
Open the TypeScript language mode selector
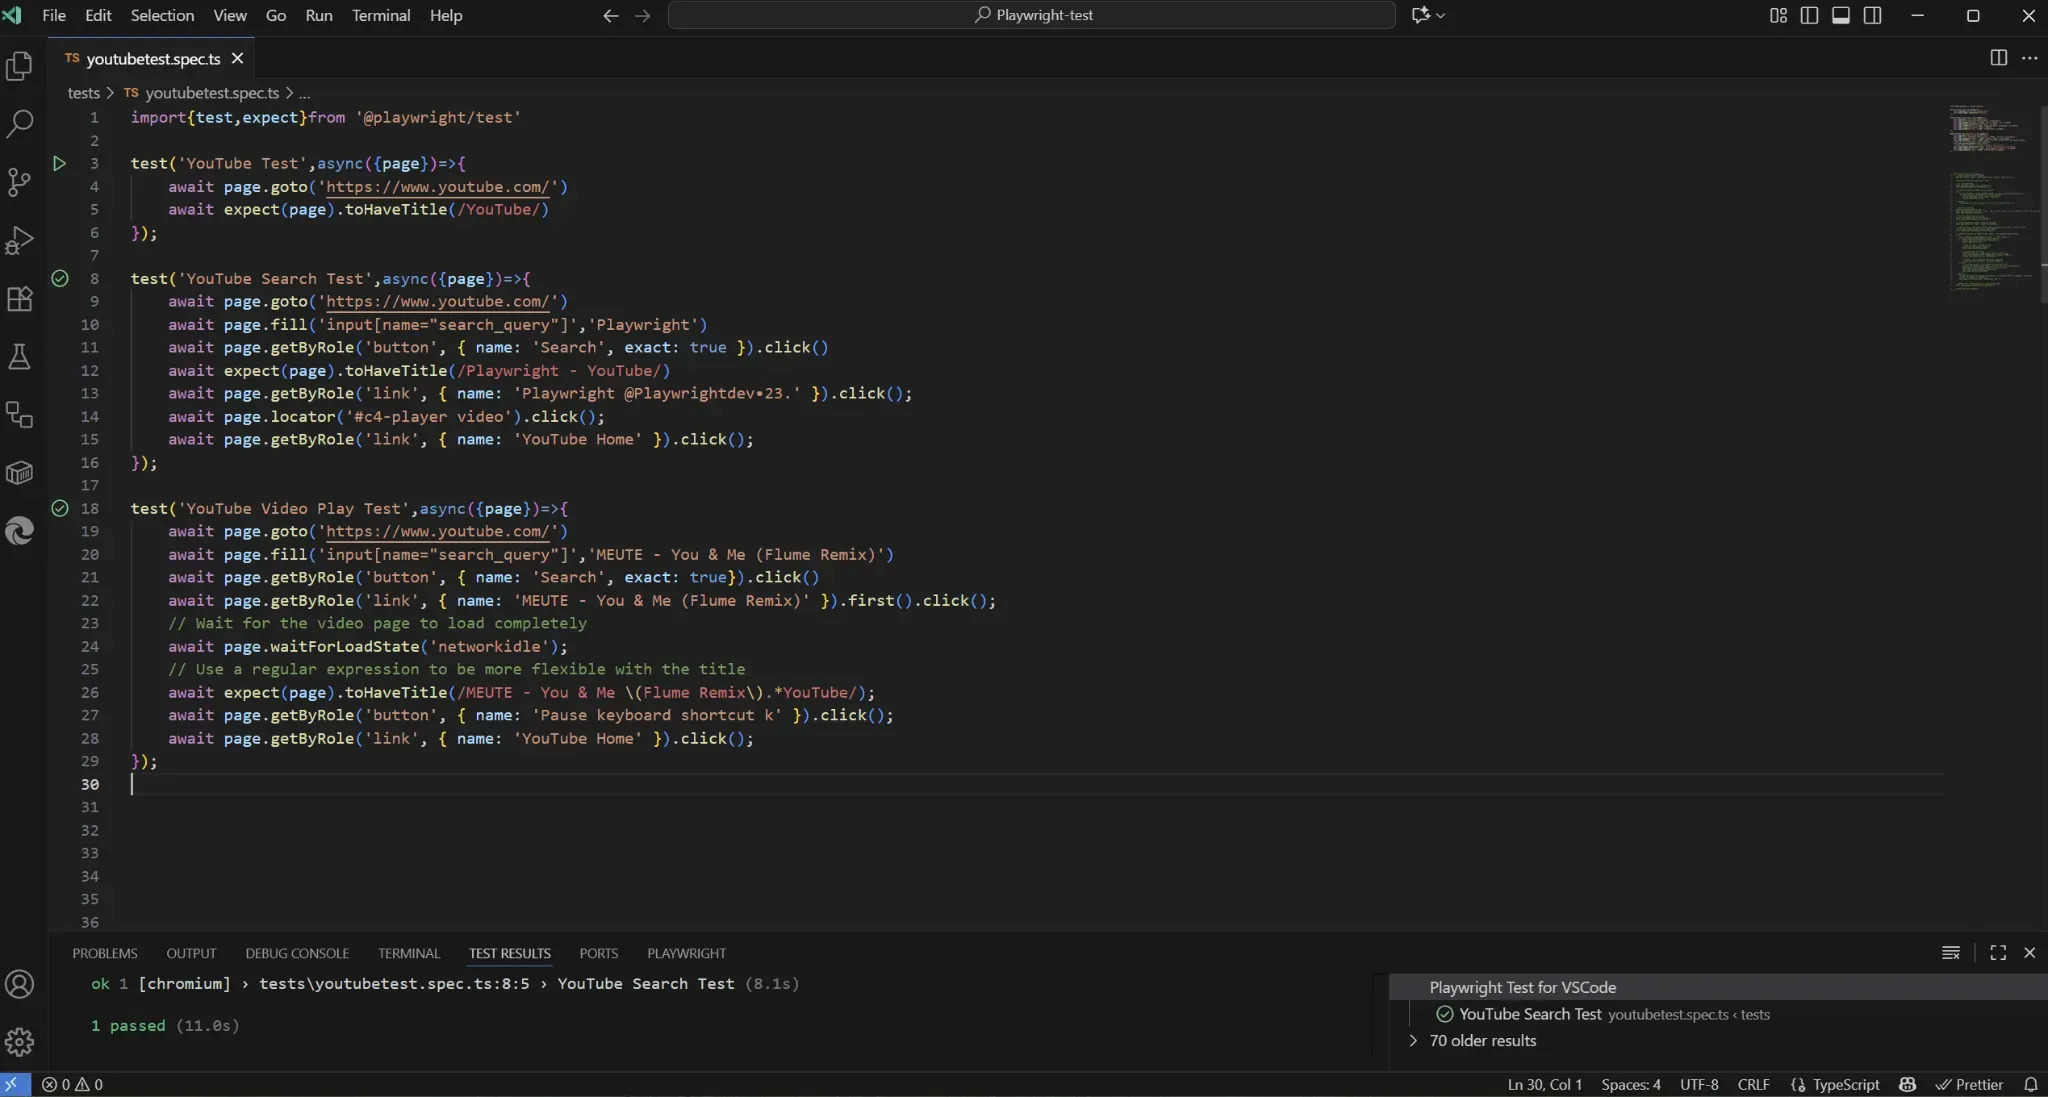[x=1835, y=1084]
